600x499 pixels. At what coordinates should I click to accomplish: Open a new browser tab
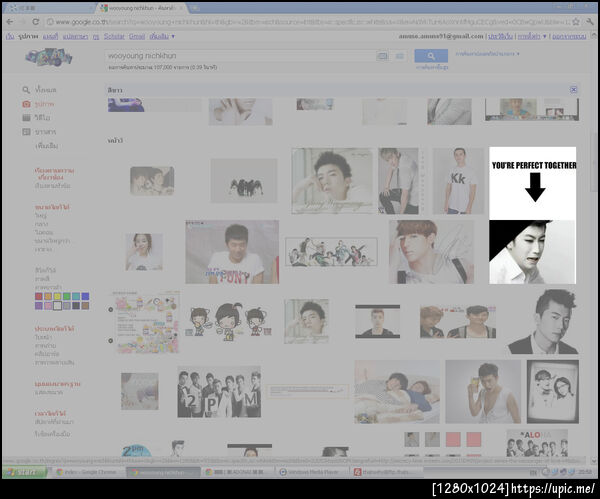(x=194, y=8)
